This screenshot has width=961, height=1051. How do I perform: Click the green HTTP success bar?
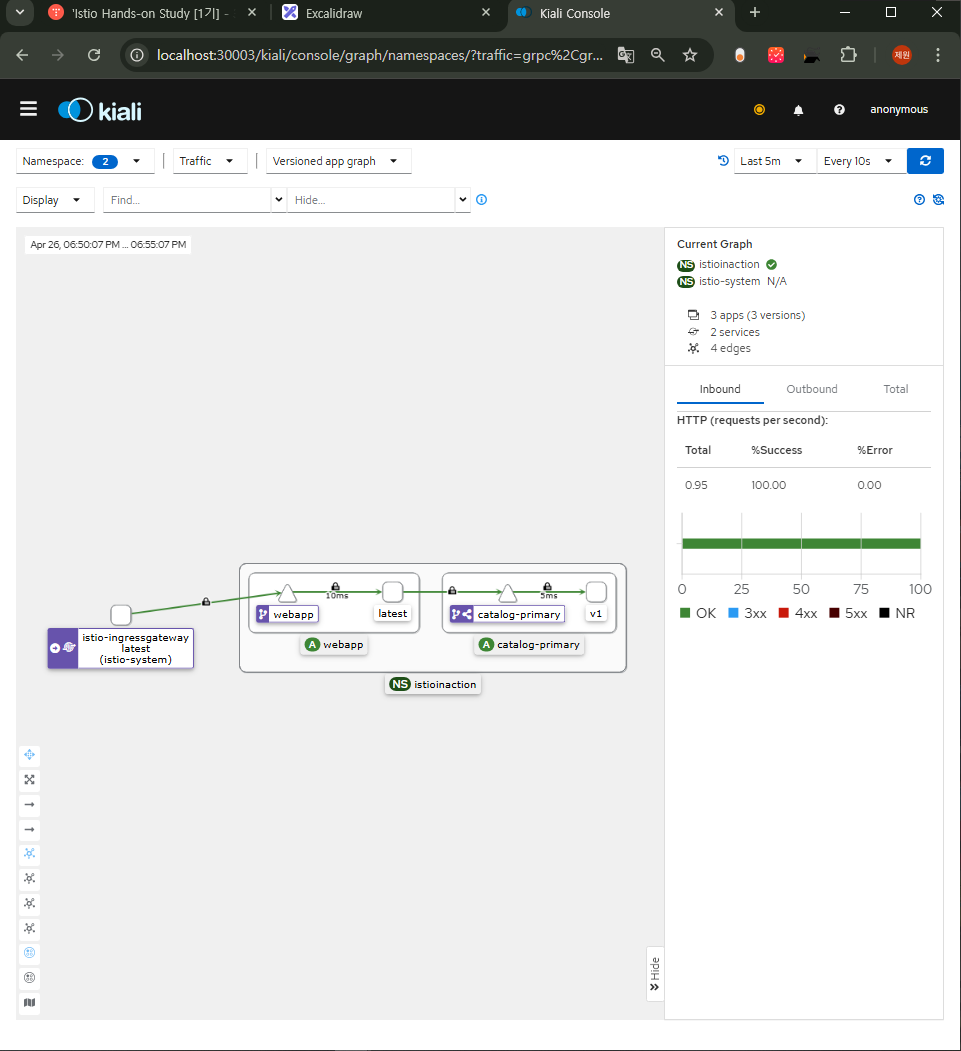(801, 544)
